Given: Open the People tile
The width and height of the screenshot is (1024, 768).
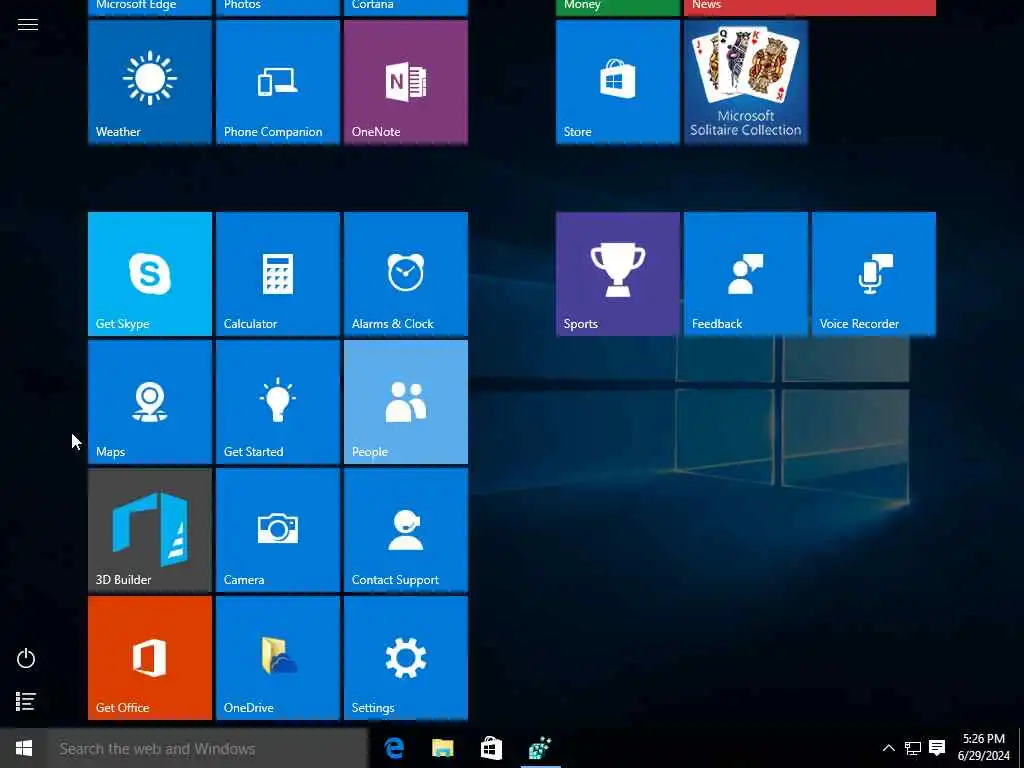Looking at the screenshot, I should 406,402.
